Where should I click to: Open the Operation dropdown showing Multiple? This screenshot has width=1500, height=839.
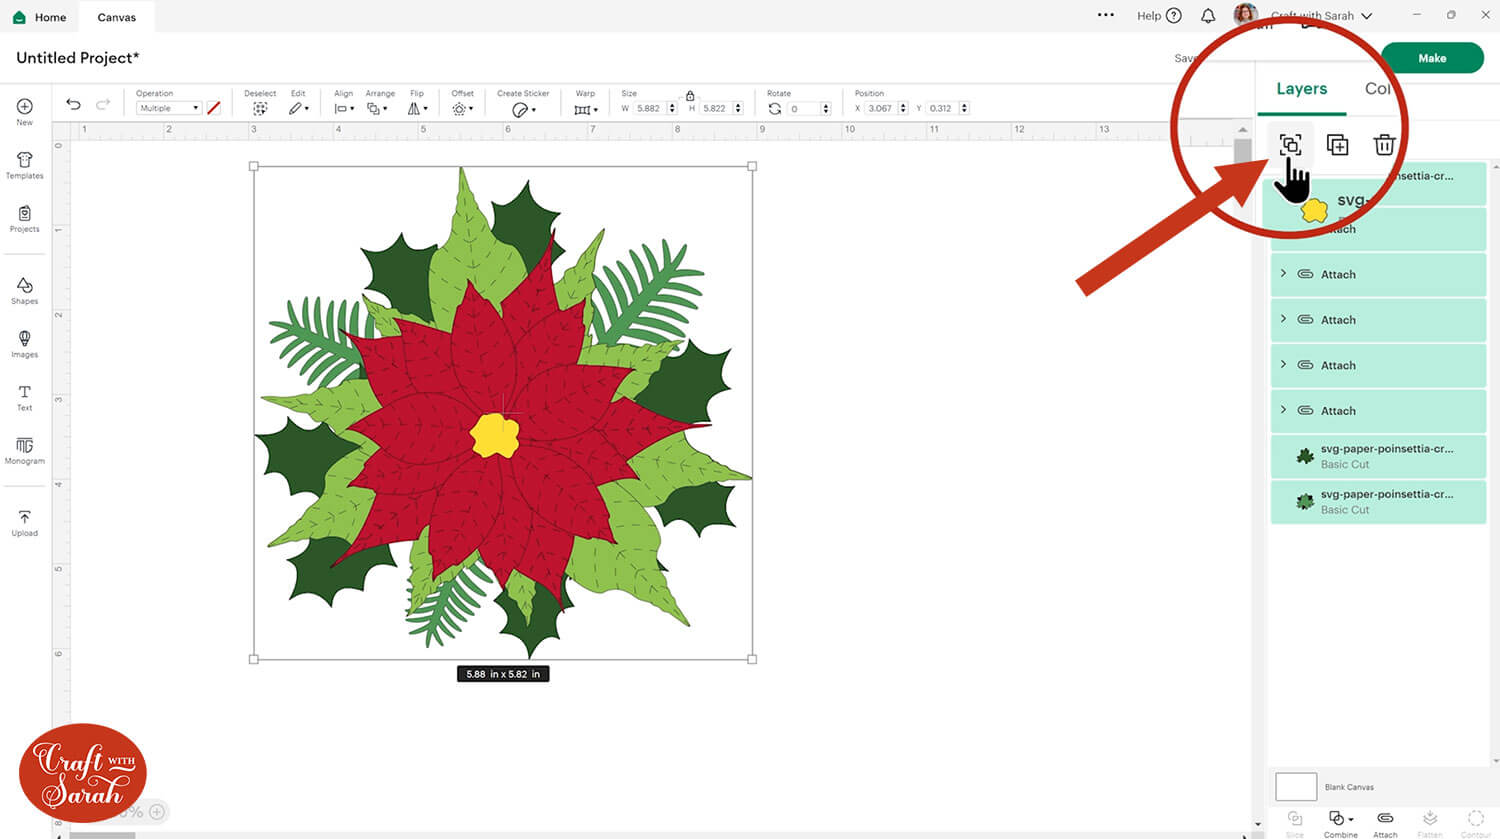169,108
